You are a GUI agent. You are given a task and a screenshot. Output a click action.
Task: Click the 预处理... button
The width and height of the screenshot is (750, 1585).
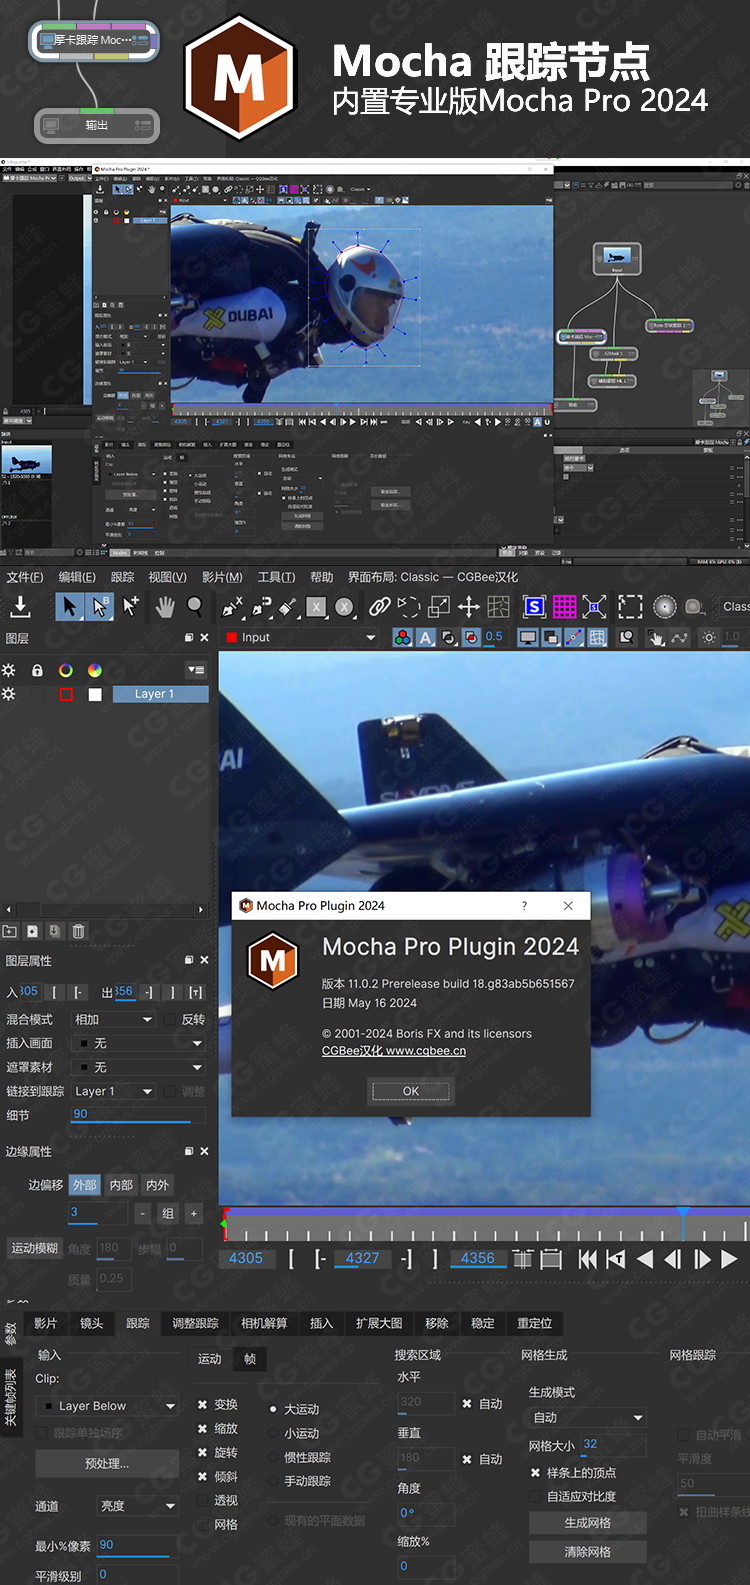point(107,1464)
